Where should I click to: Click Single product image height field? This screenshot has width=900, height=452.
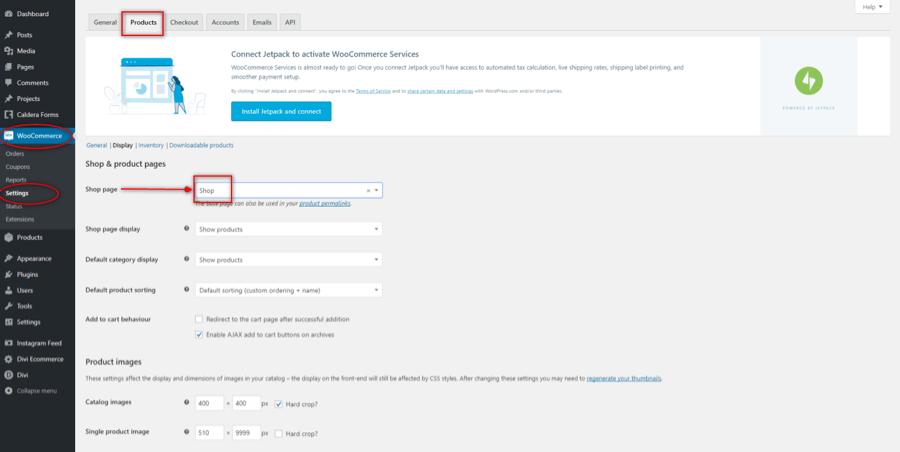pos(247,434)
